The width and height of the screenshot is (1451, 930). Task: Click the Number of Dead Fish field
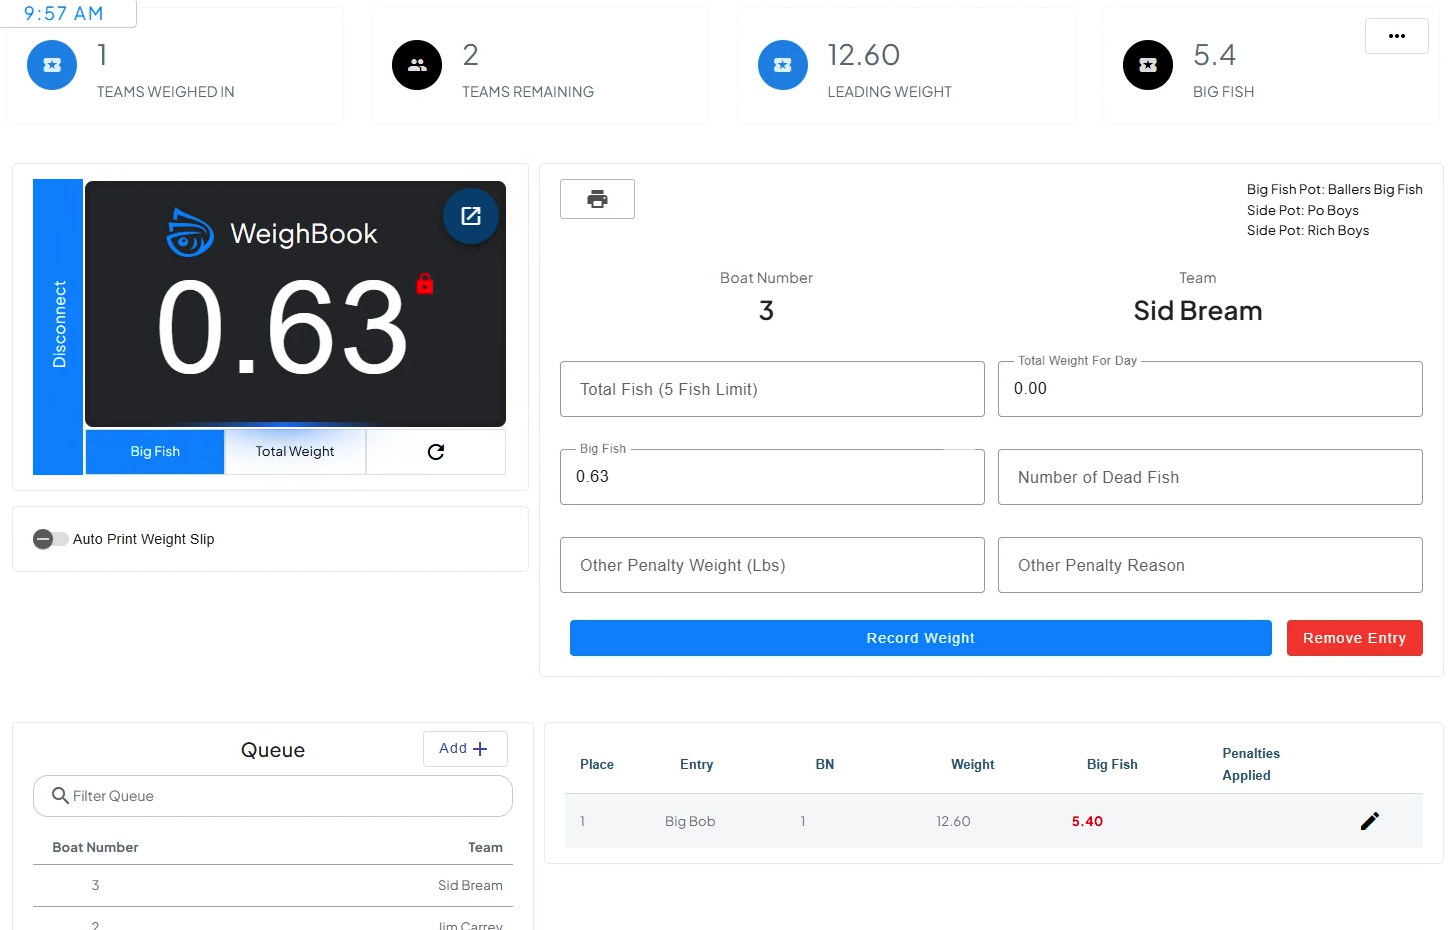click(1210, 477)
